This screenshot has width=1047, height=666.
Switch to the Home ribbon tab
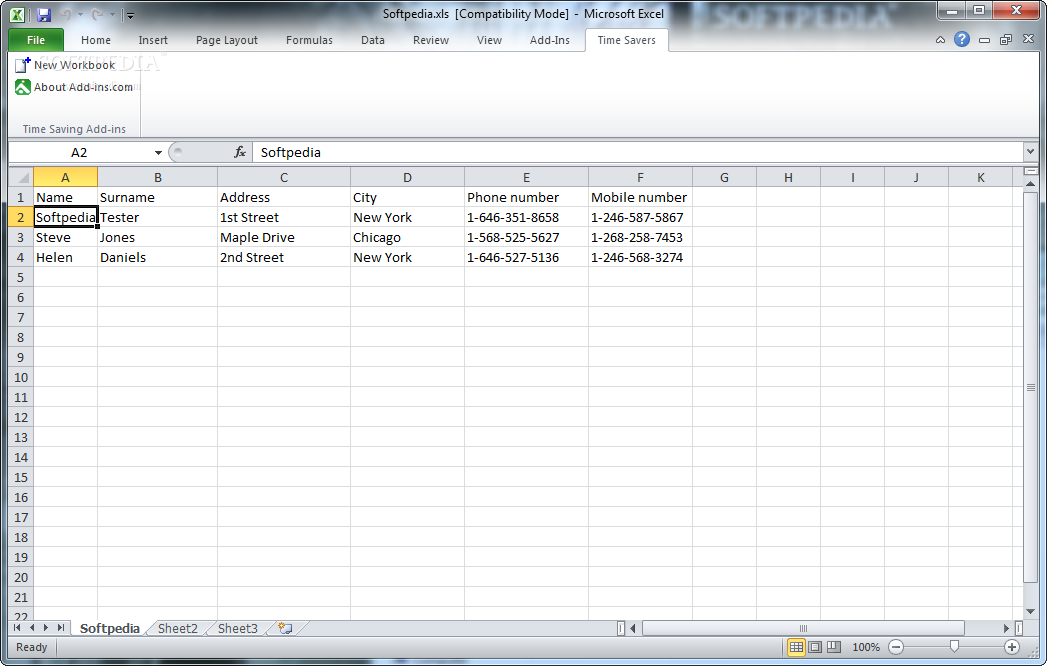[x=96, y=40]
